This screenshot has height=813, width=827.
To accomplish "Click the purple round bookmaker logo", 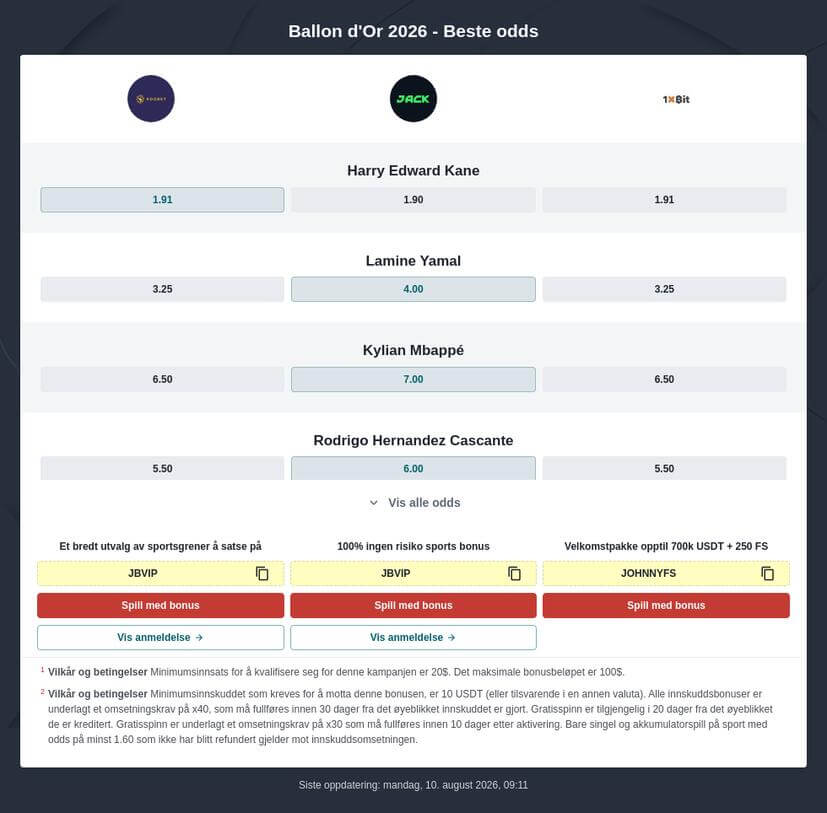I will click(151, 99).
